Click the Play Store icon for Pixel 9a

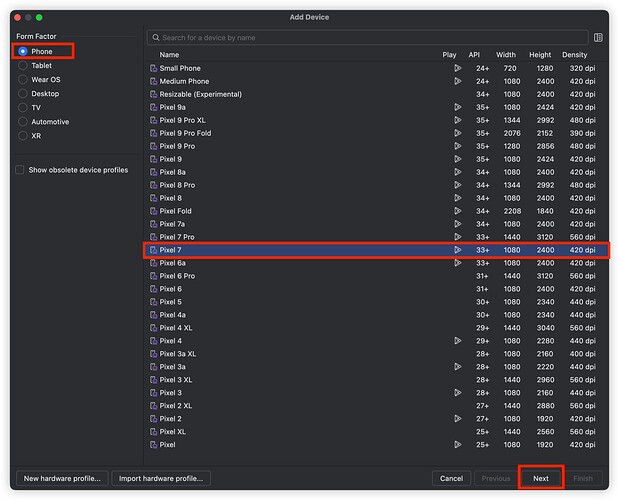point(457,107)
